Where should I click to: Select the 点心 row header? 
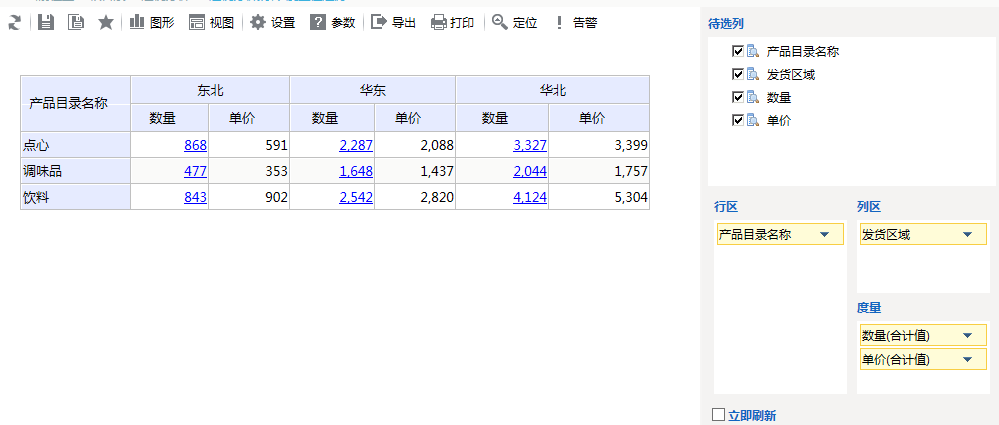pos(76,145)
